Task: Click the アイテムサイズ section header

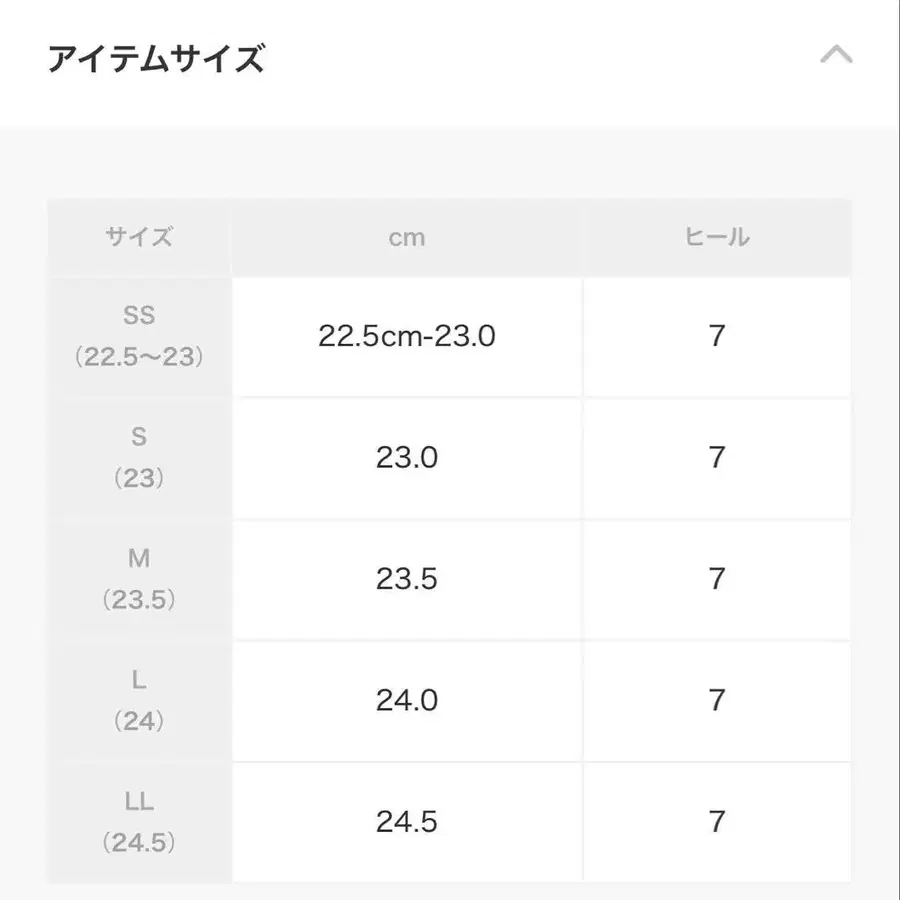Action: pos(155,57)
